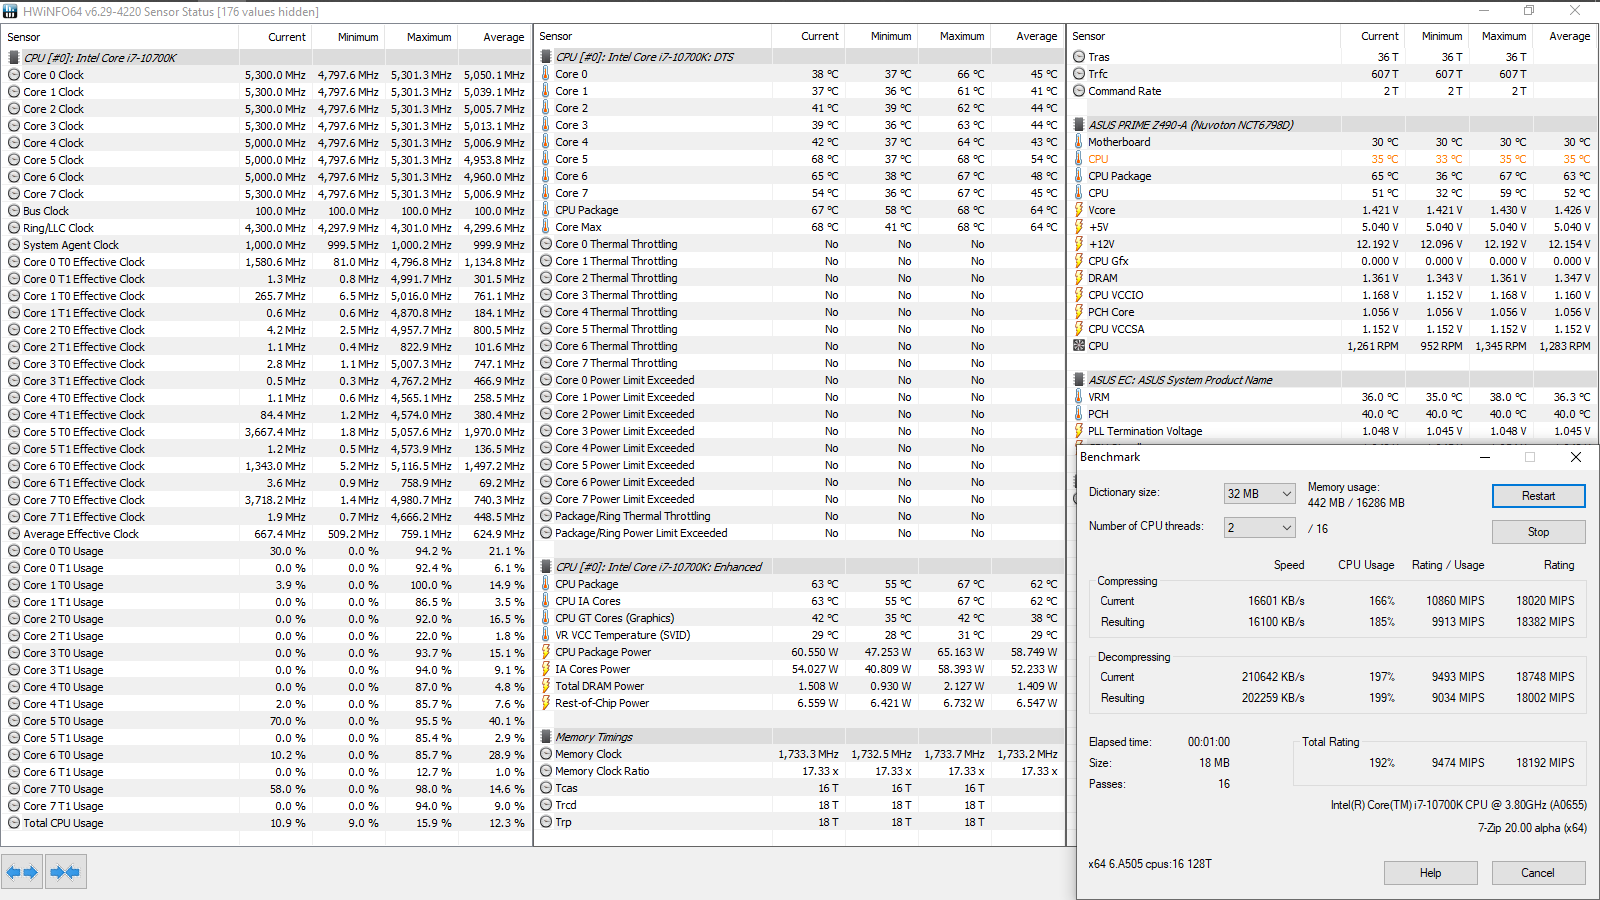Click the icon beside Total CPU Usage
This screenshot has height=900, width=1600.
[14, 823]
